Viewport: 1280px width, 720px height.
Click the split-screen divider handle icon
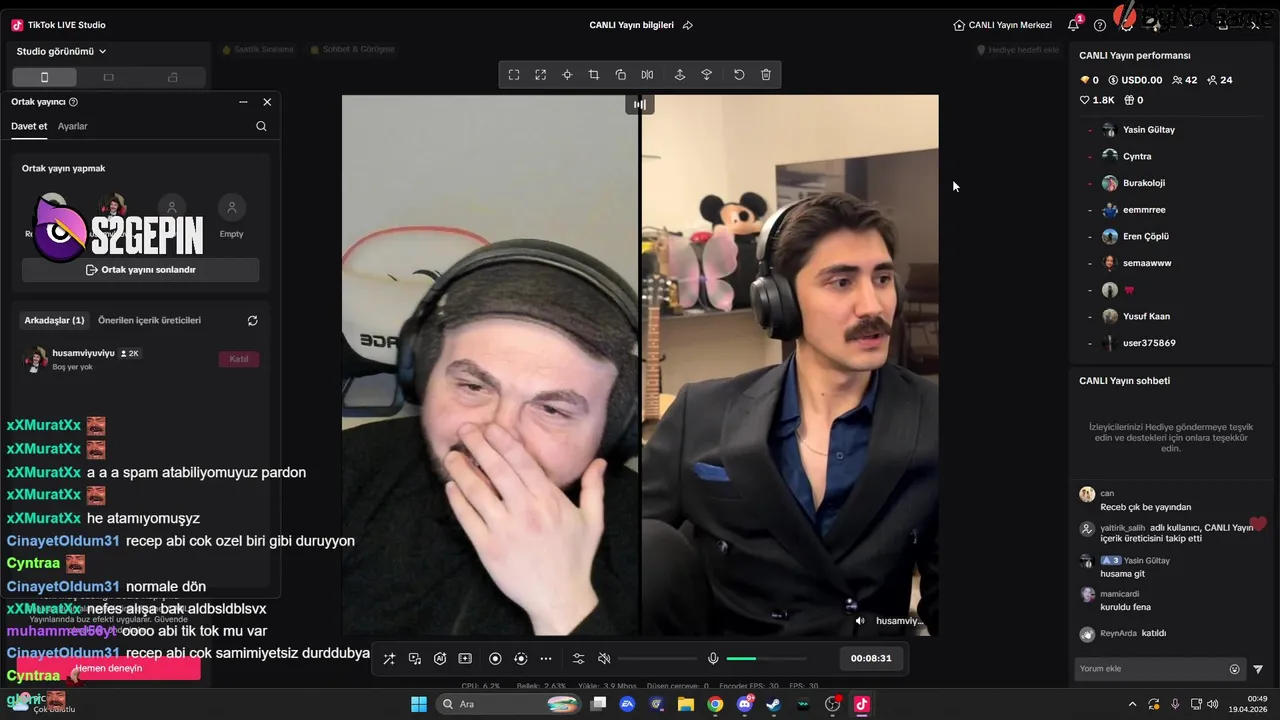click(640, 104)
